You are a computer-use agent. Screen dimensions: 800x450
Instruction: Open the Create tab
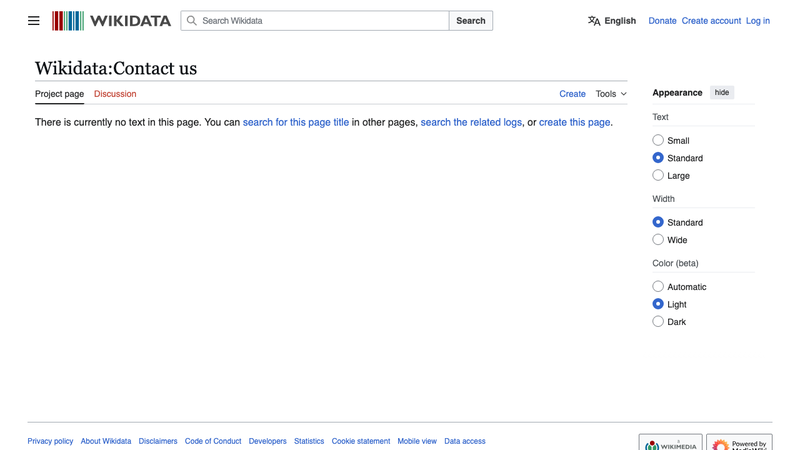pyautogui.click(x=572, y=94)
